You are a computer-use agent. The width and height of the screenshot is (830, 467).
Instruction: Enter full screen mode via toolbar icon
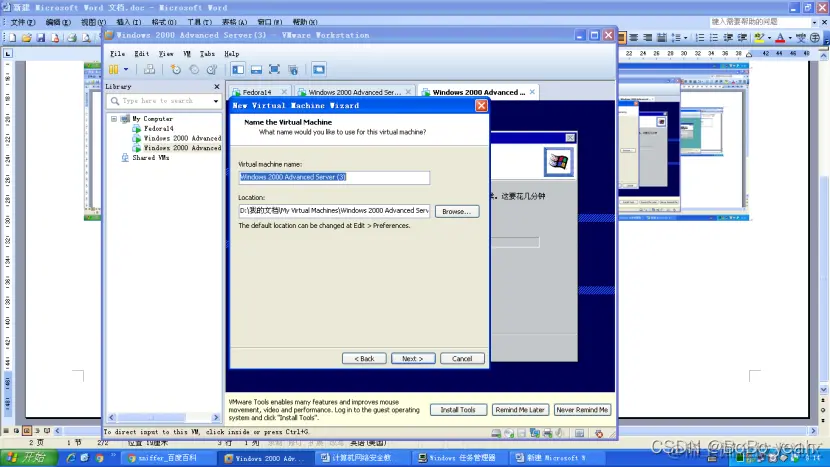(274, 69)
